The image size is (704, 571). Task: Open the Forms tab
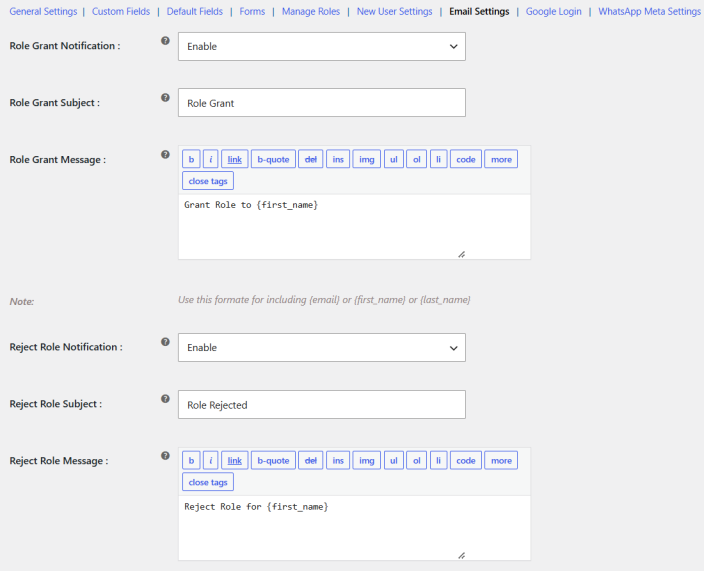pos(252,11)
